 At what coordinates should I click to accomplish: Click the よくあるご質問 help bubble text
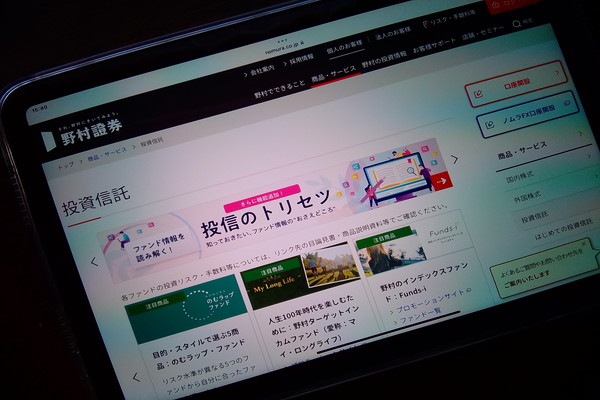coord(543,270)
